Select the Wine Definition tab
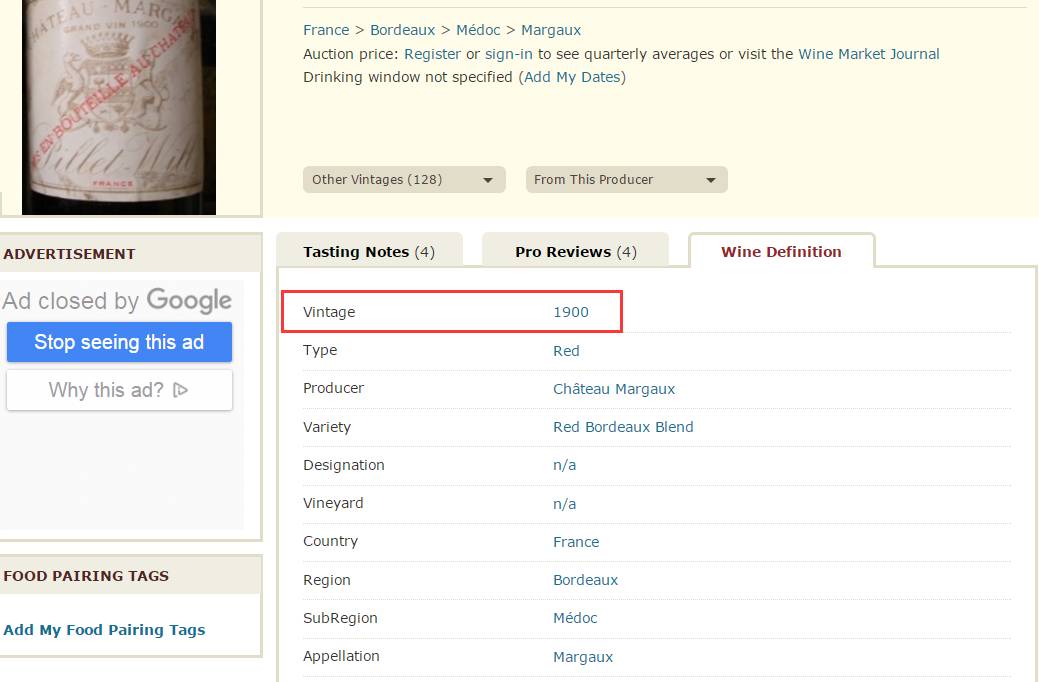The image size is (1039, 682). [x=781, y=252]
